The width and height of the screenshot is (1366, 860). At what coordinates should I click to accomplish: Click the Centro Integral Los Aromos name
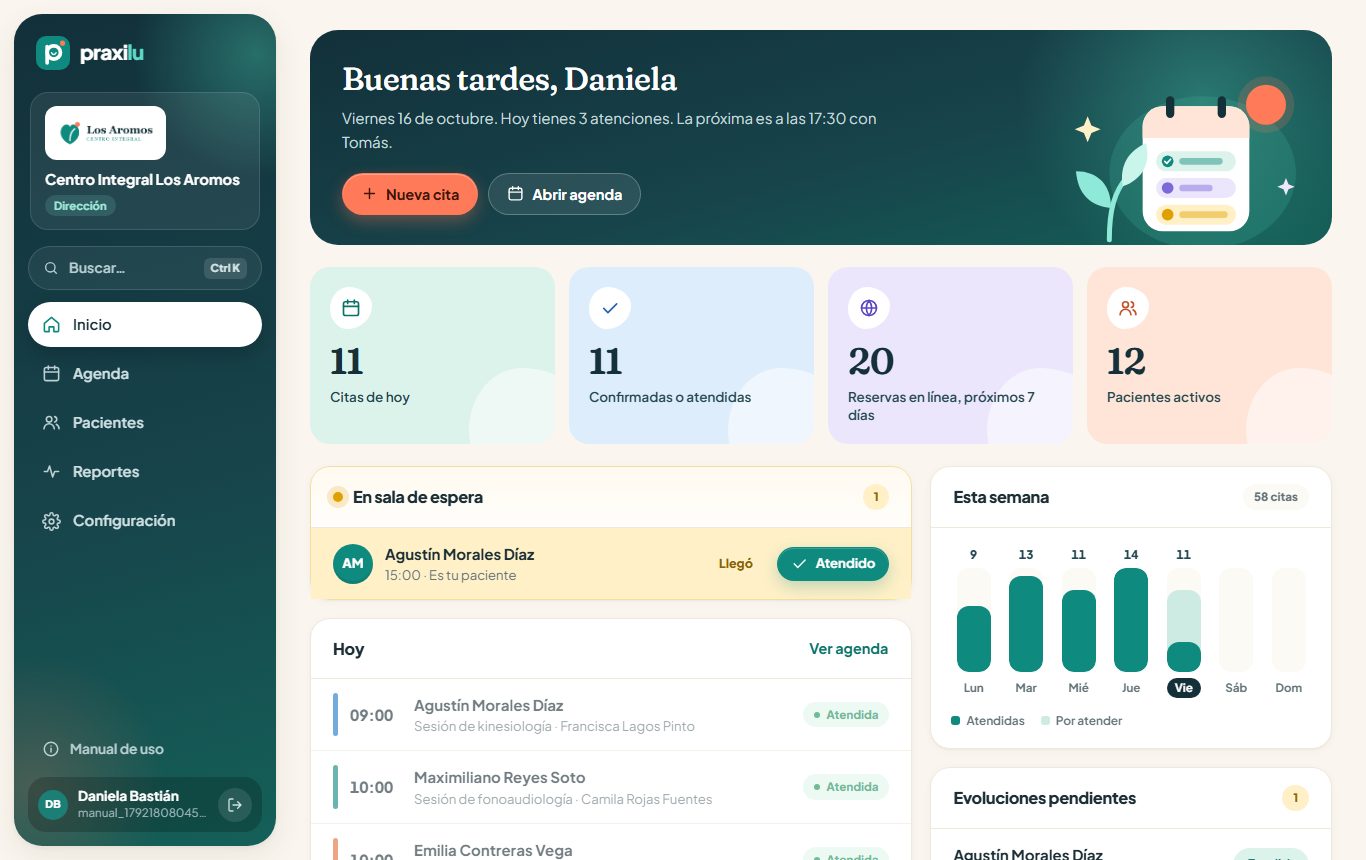[x=143, y=180]
